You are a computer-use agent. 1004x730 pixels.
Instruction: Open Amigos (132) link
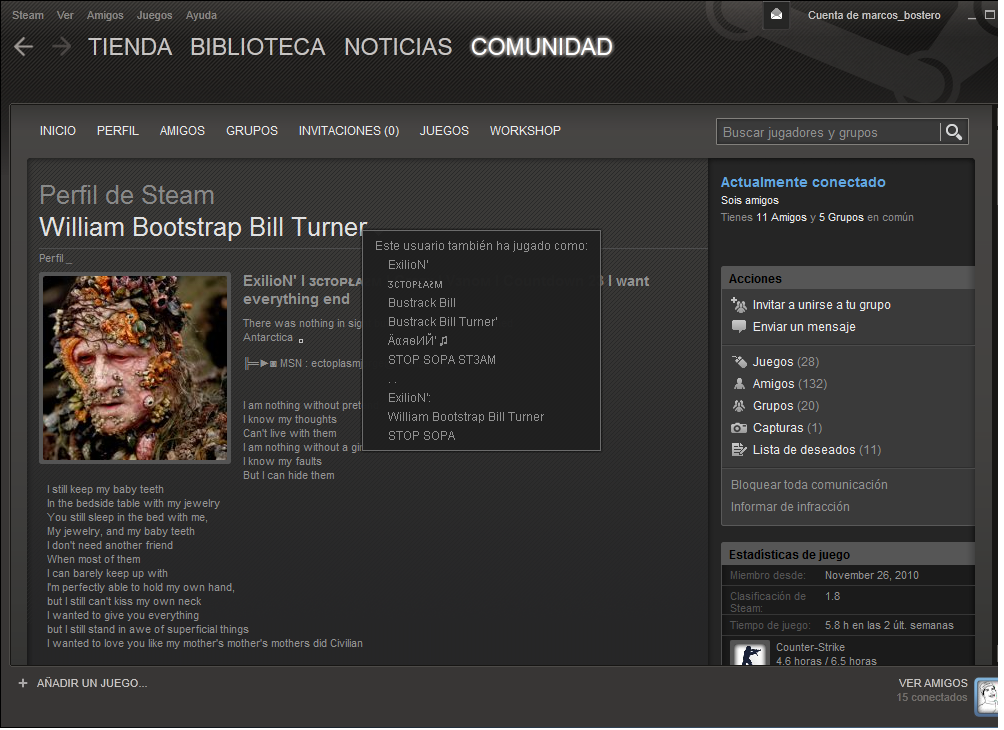coord(789,384)
